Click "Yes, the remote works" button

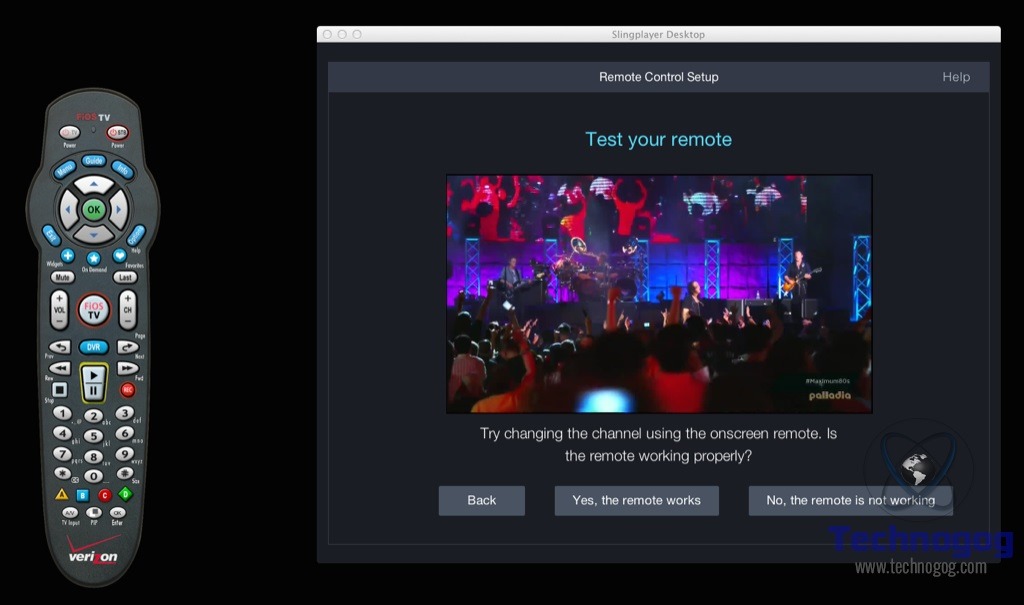click(x=636, y=500)
